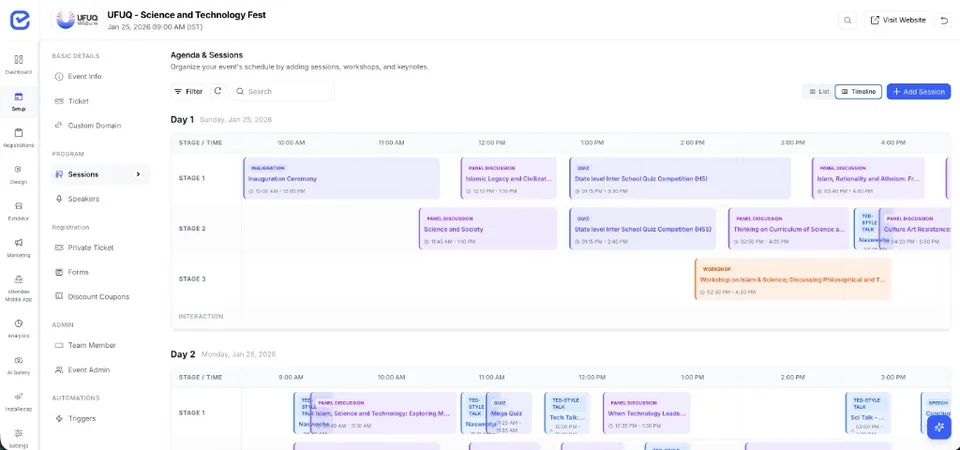Click the undo arrow icon in header
This screenshot has height=450, width=960.
tap(943, 20)
